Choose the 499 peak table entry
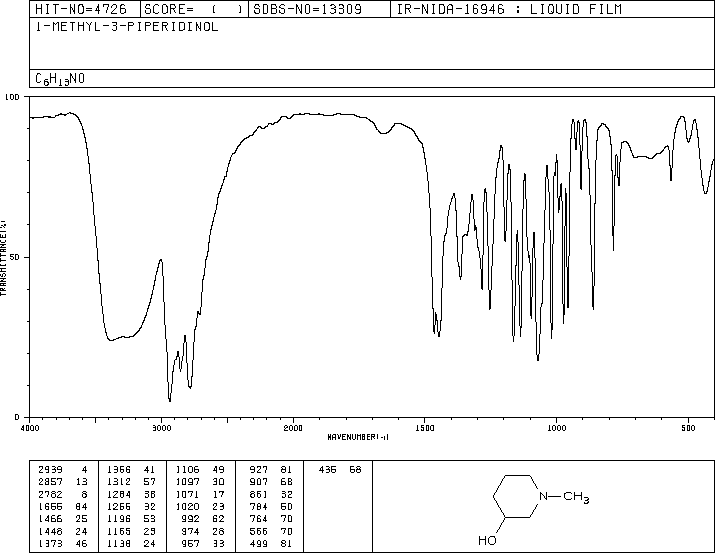 259,544
